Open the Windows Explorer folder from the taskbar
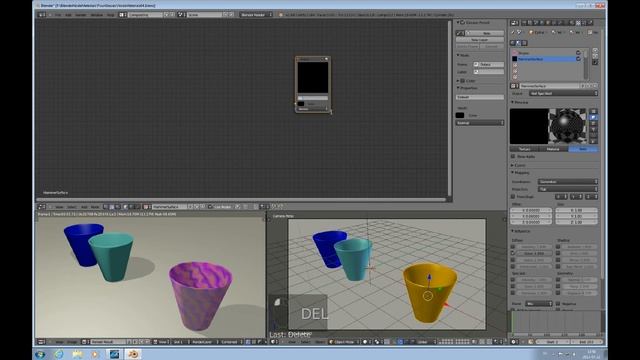This screenshot has width=640, height=360. coord(77,354)
